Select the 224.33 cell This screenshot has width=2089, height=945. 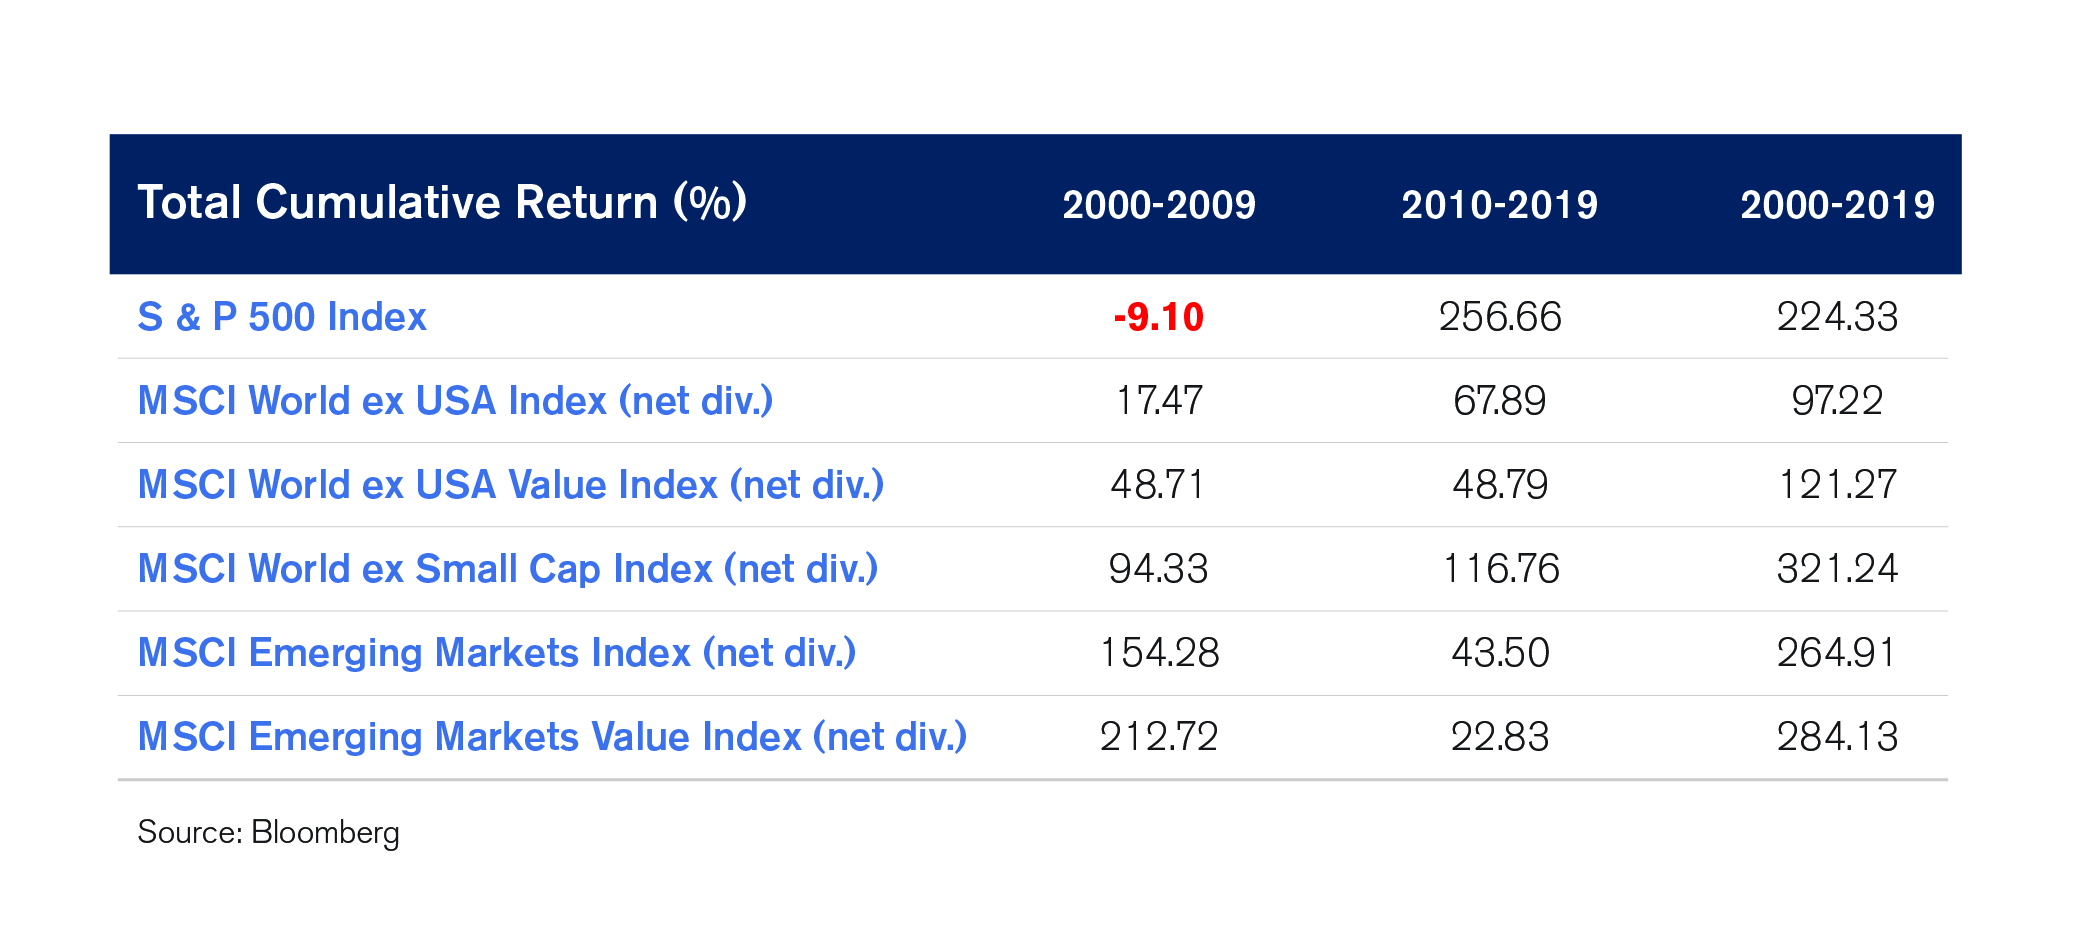click(x=1837, y=317)
